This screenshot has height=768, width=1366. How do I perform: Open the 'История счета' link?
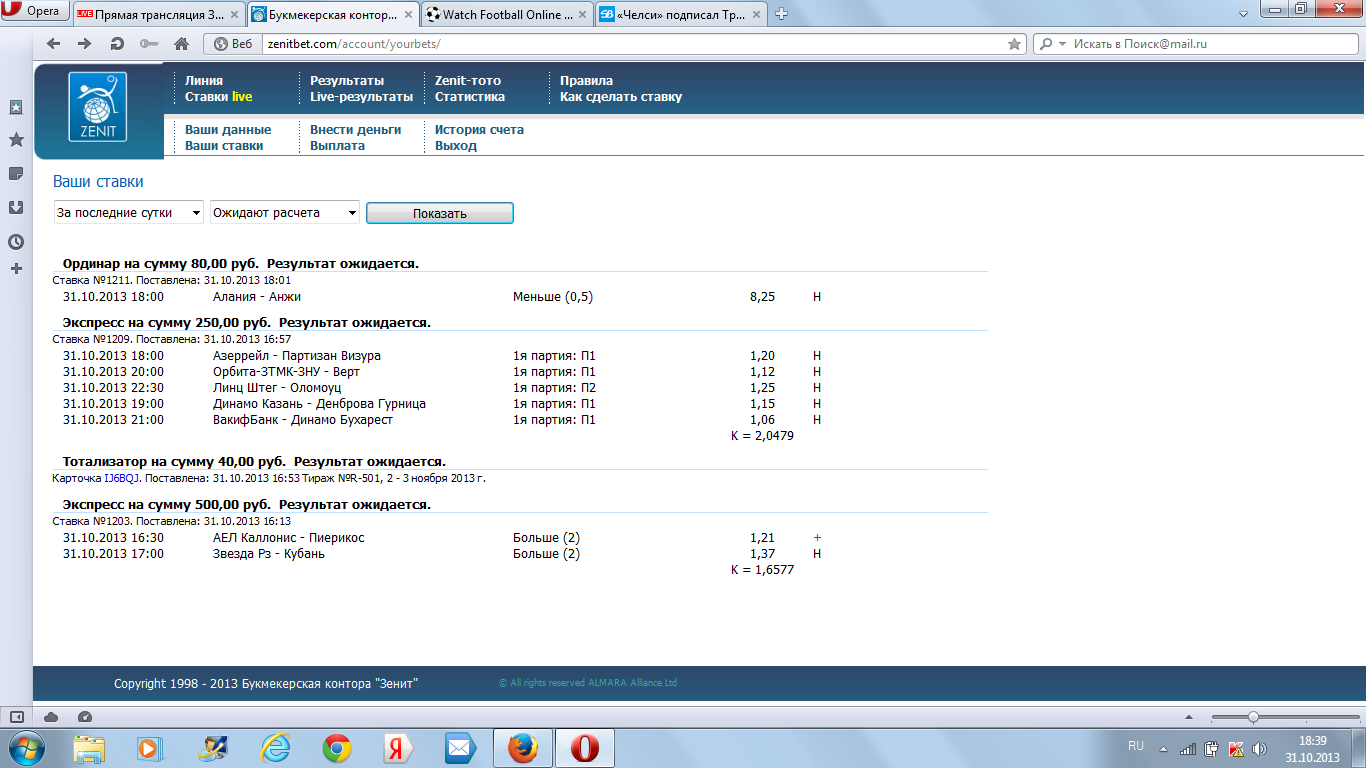coord(479,130)
